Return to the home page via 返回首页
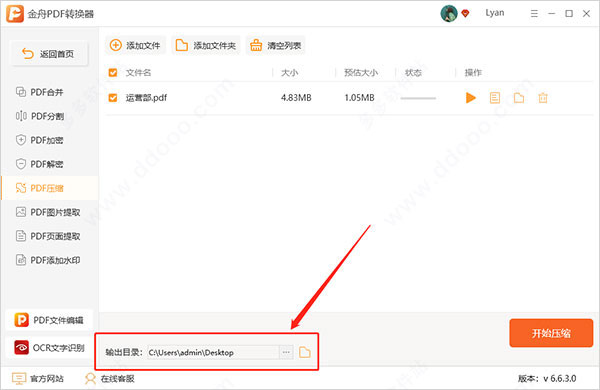This screenshot has height=390, width=600. coord(49,54)
